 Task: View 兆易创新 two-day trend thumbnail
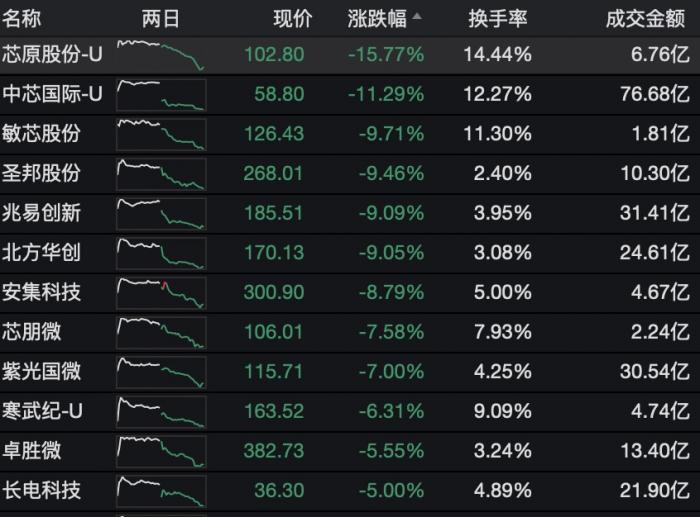click(161, 213)
